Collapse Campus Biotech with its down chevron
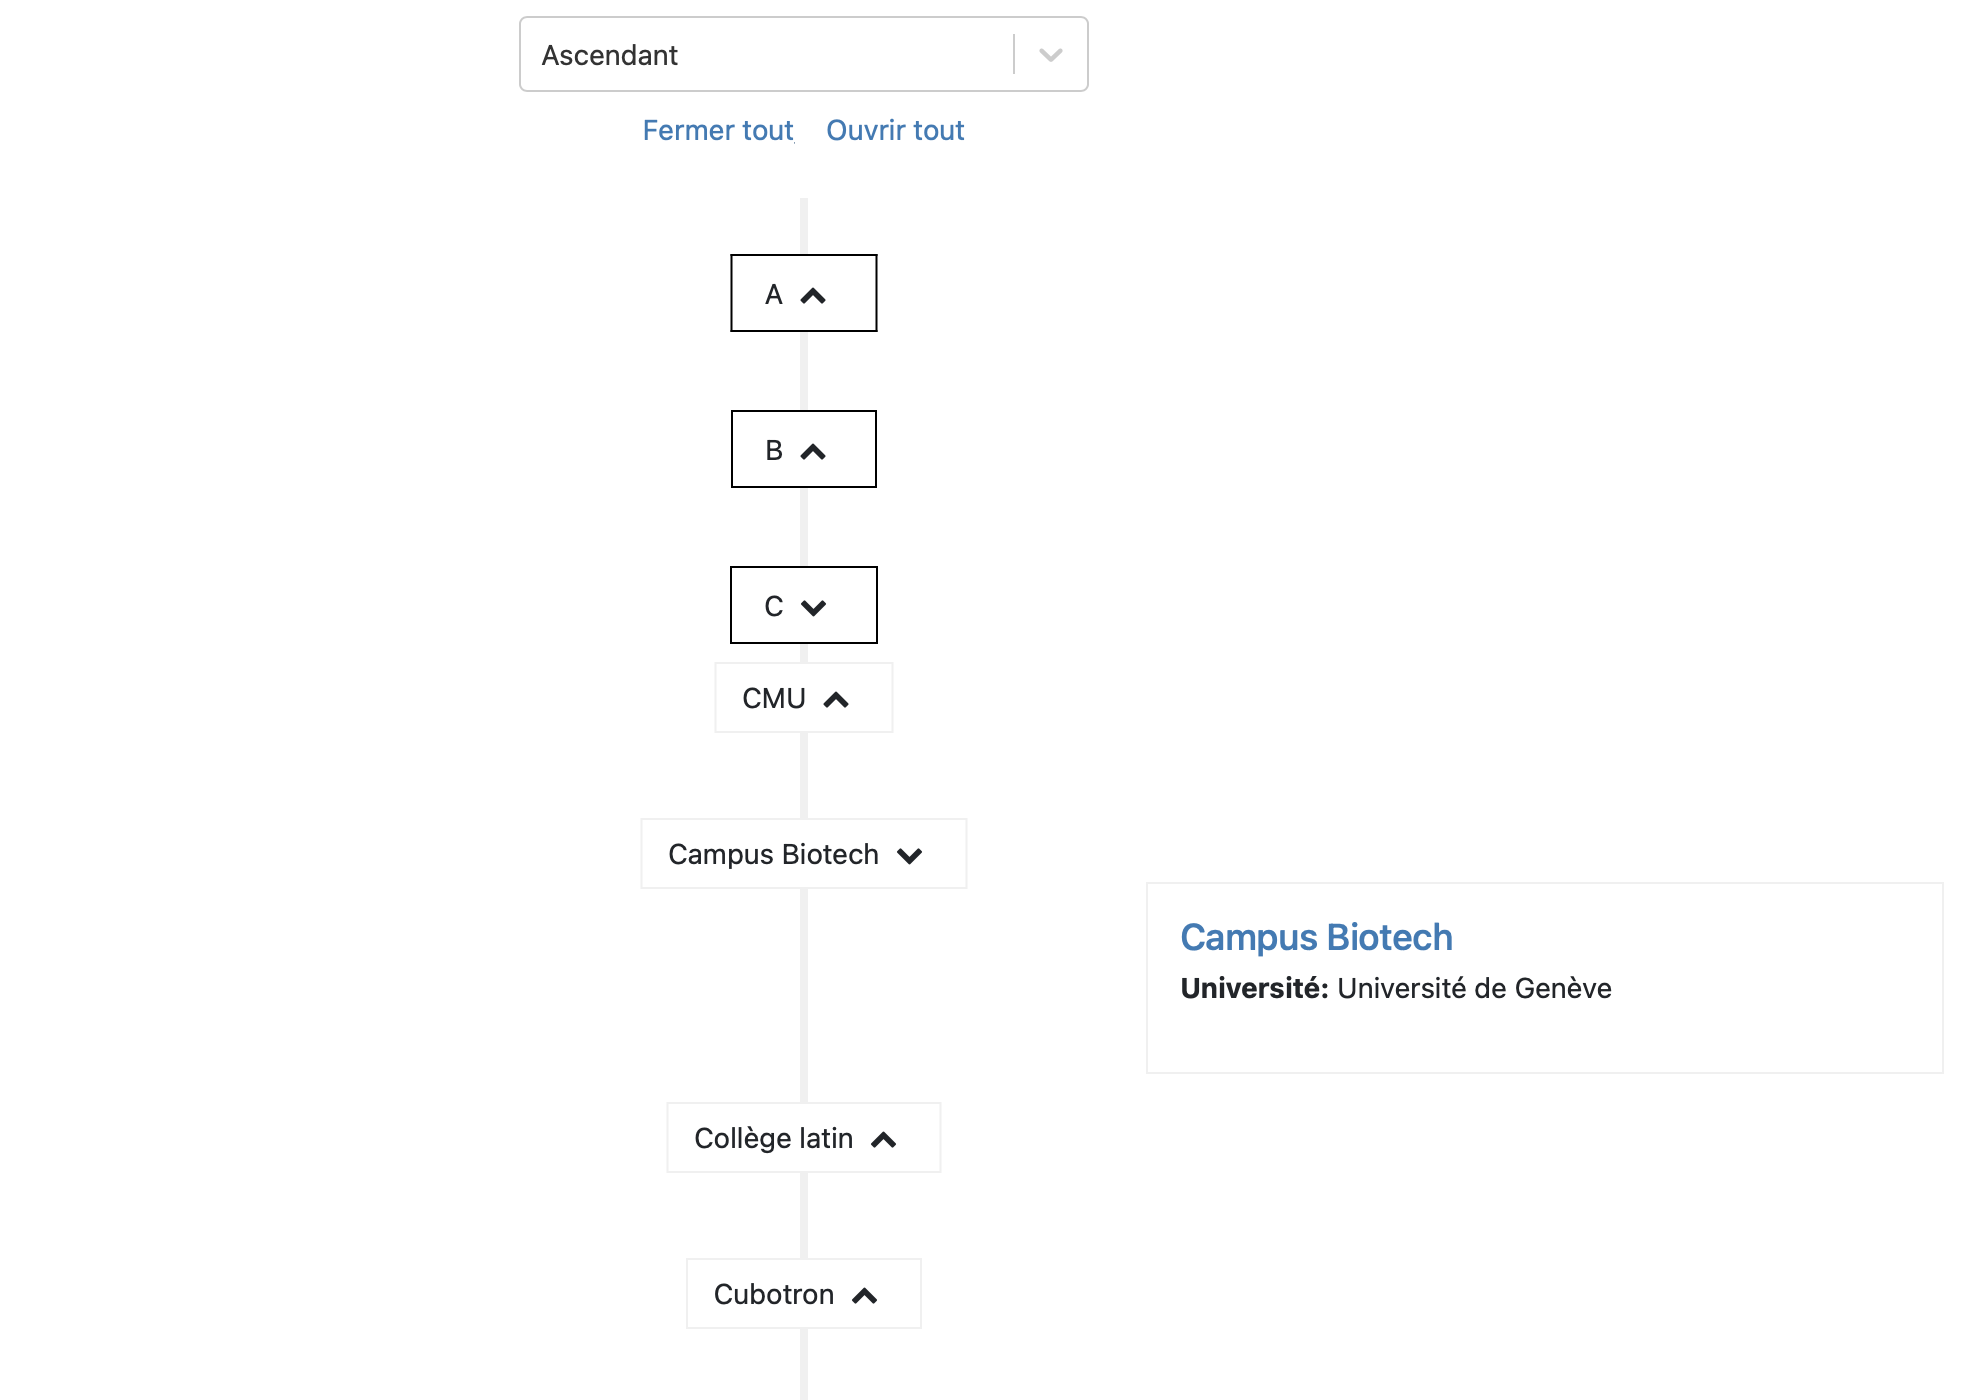 click(910, 856)
